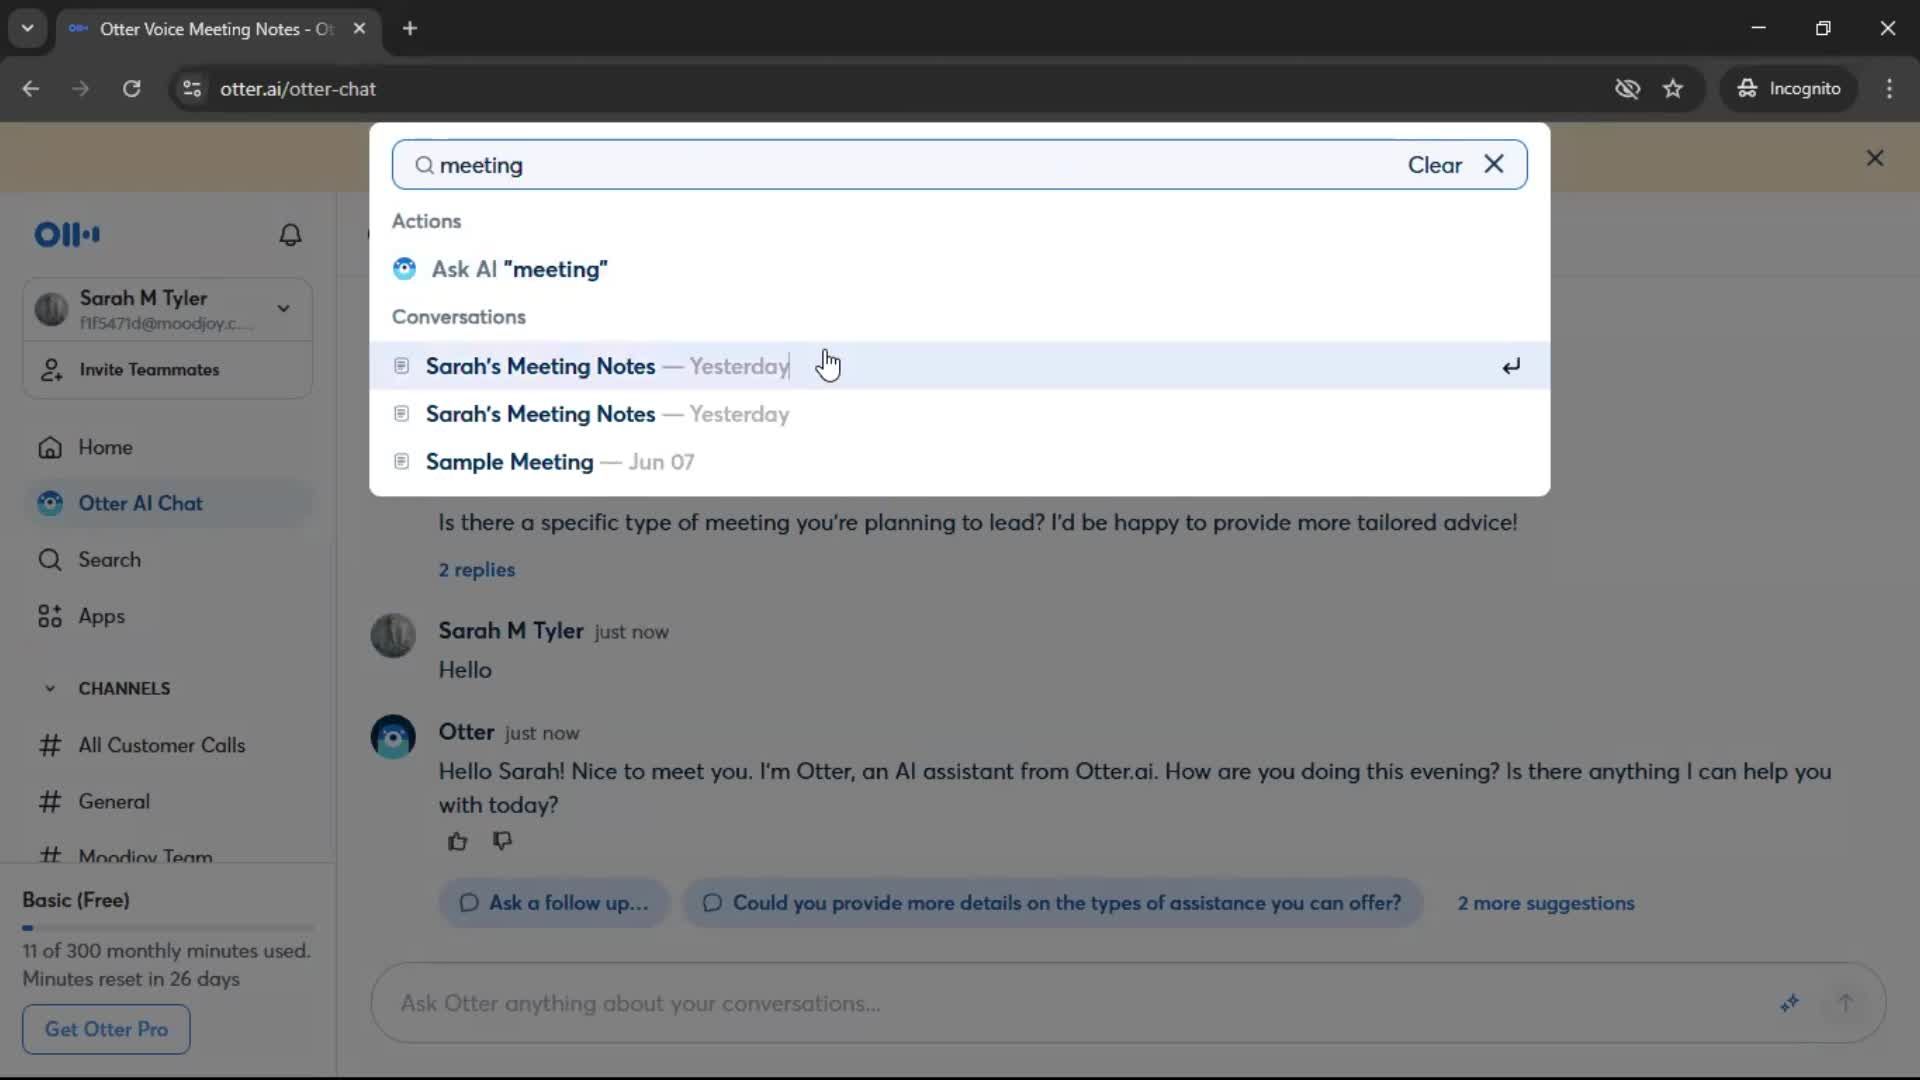Click the Basic (Free) plan label

coord(76,900)
